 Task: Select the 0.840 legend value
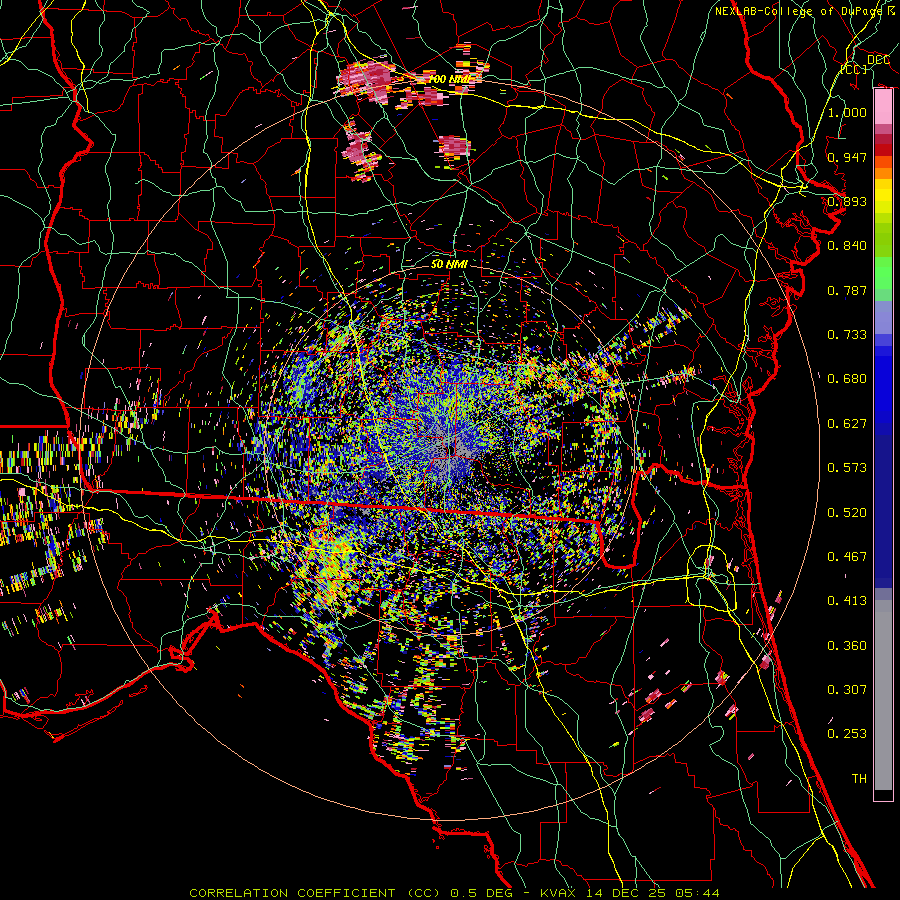(847, 246)
